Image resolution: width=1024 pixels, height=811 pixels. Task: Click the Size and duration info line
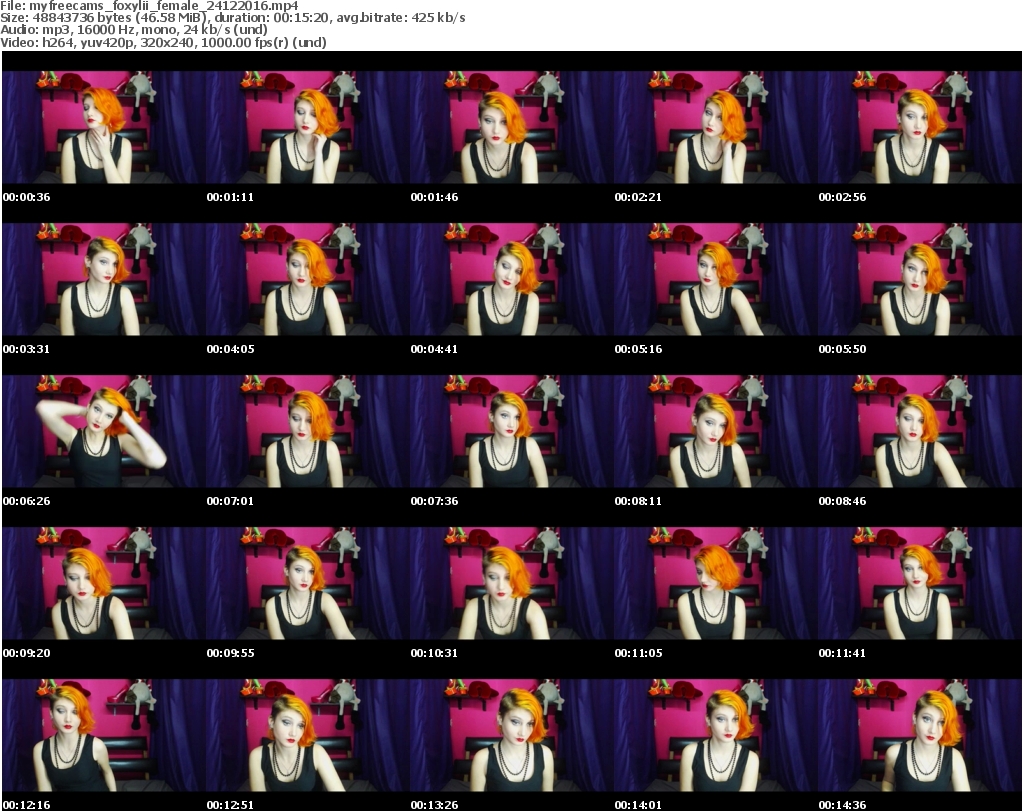[232, 18]
